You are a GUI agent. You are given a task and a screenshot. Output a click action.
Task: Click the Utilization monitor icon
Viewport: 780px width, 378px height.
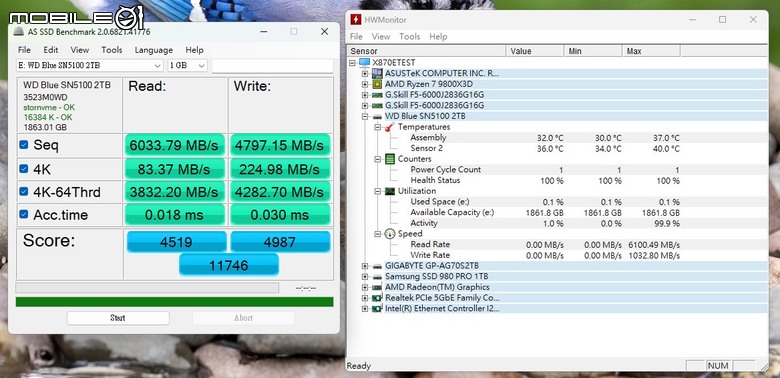[390, 191]
